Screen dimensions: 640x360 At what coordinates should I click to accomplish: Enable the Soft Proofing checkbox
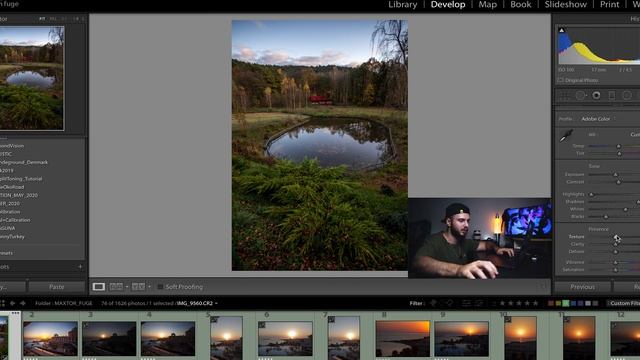click(160, 287)
